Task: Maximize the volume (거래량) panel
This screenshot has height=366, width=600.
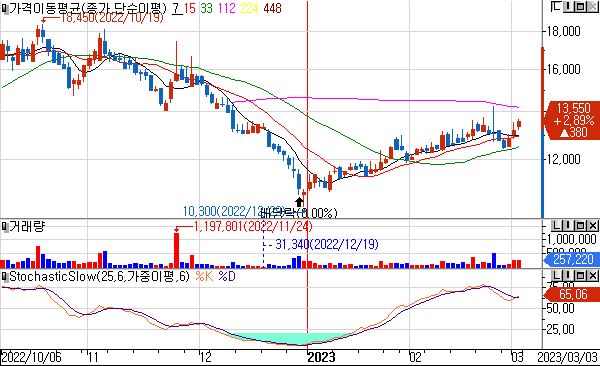Action: [x=580, y=226]
